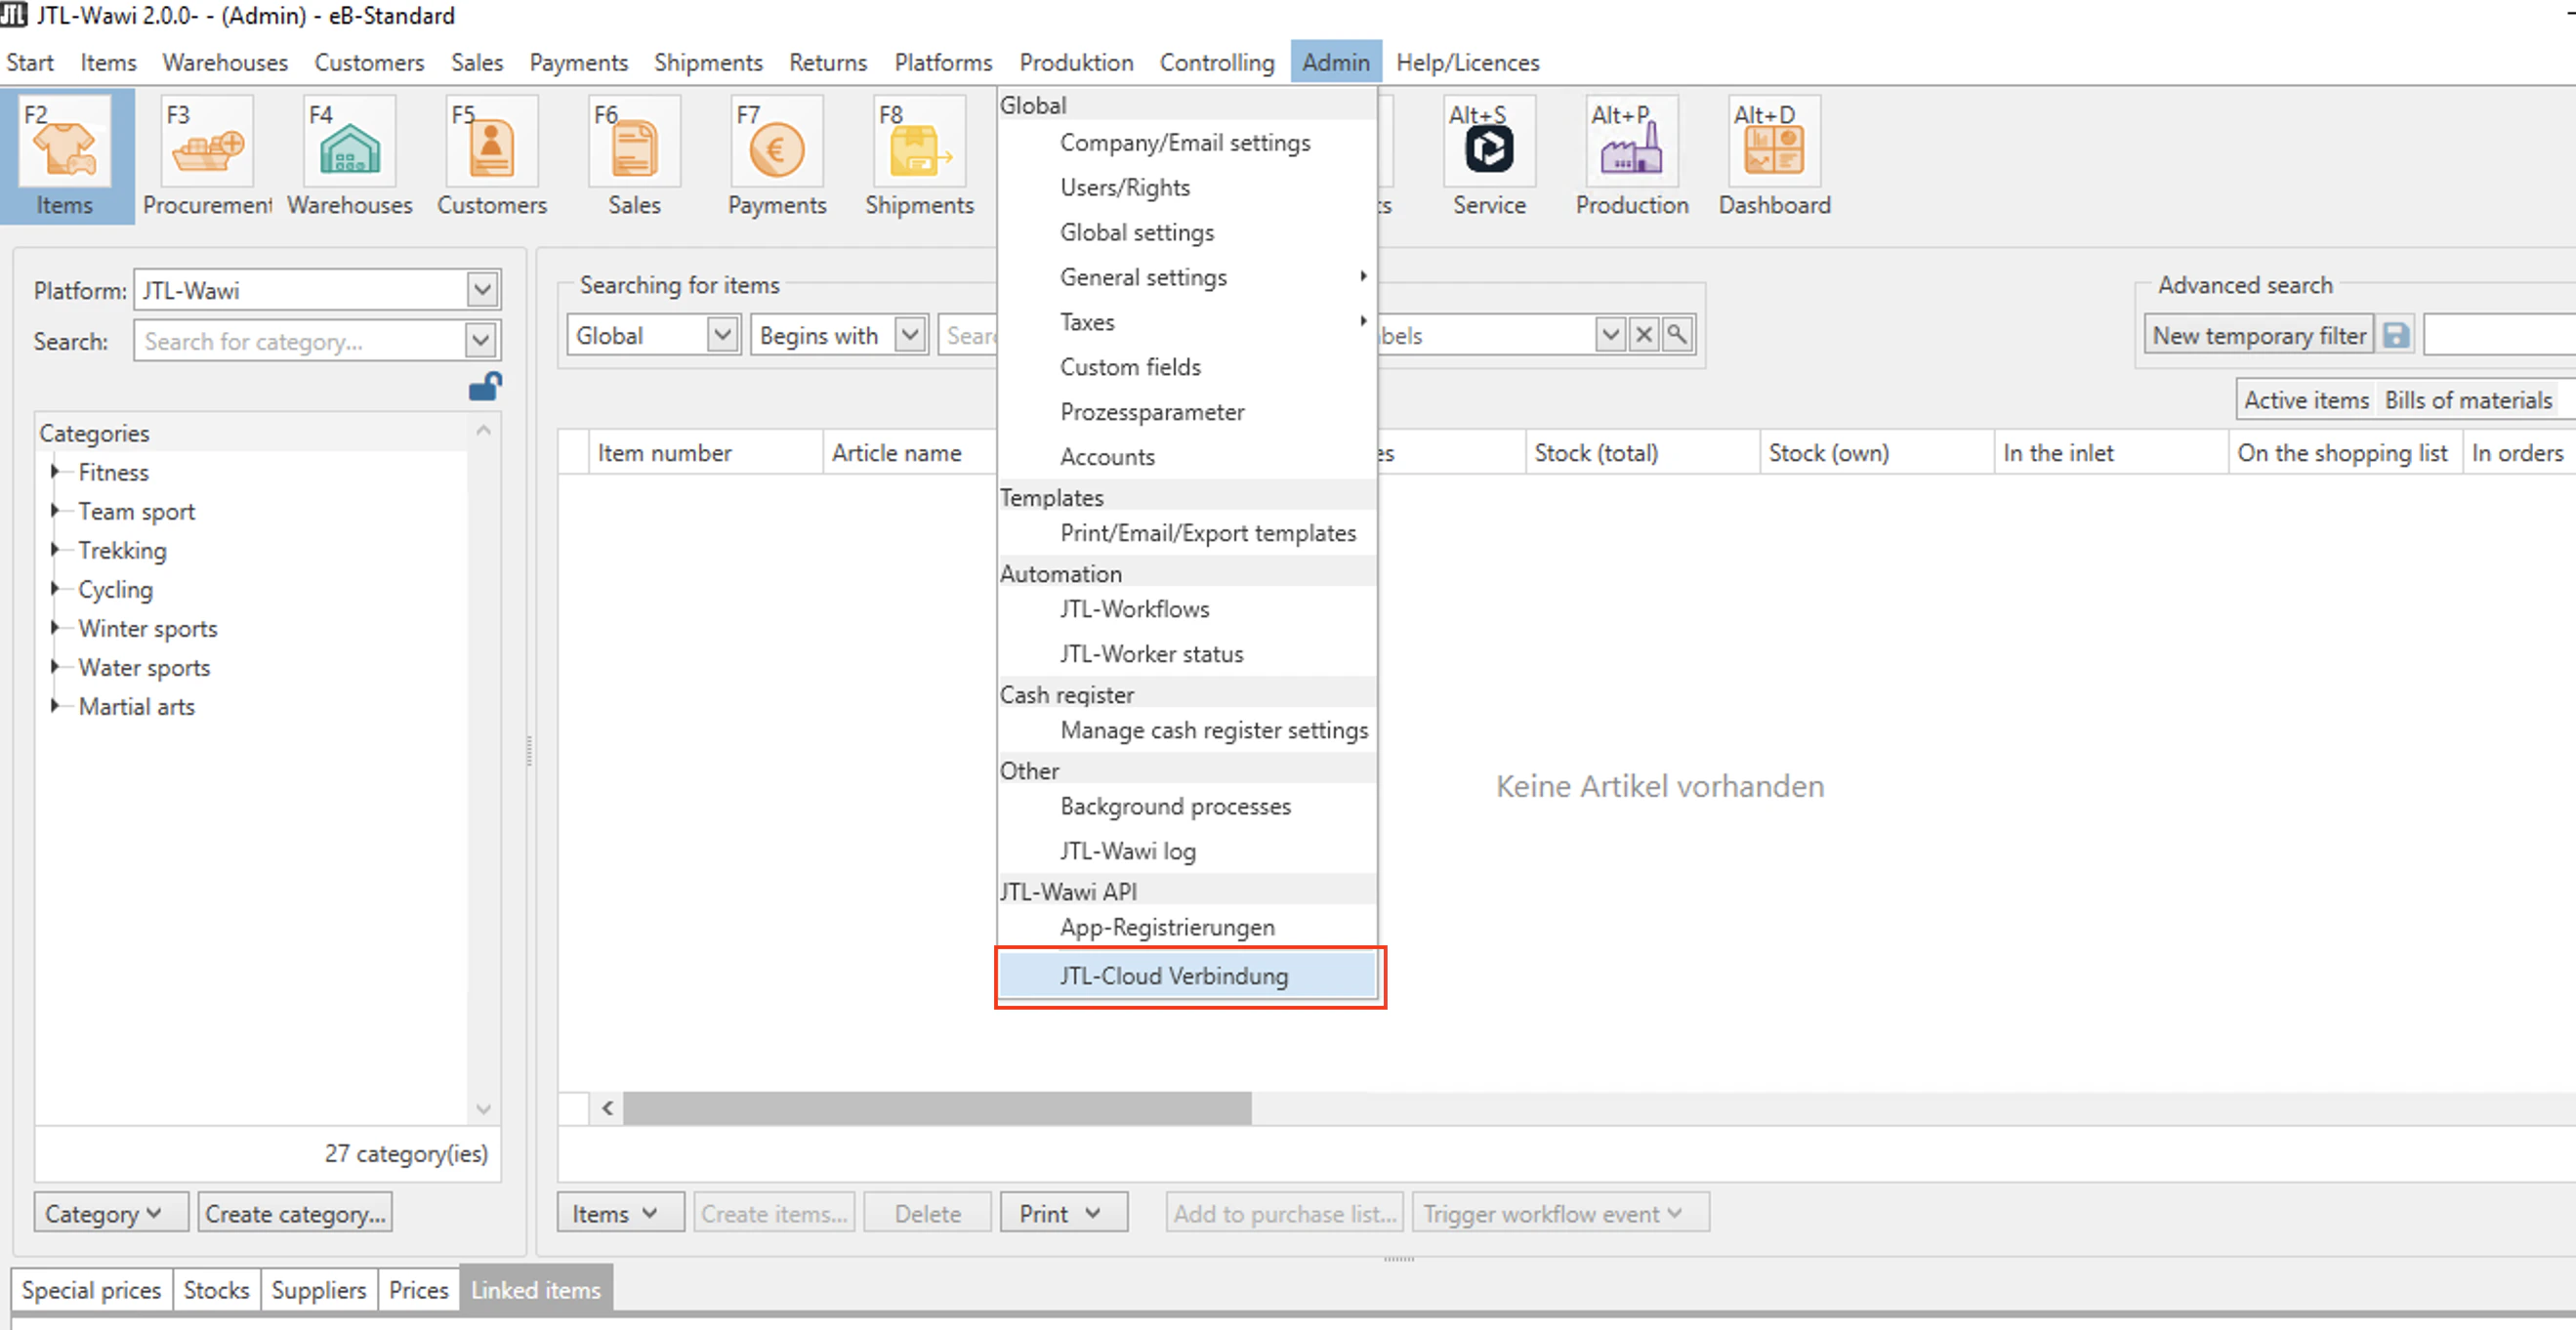Click the 'Create category...' button

295,1212
